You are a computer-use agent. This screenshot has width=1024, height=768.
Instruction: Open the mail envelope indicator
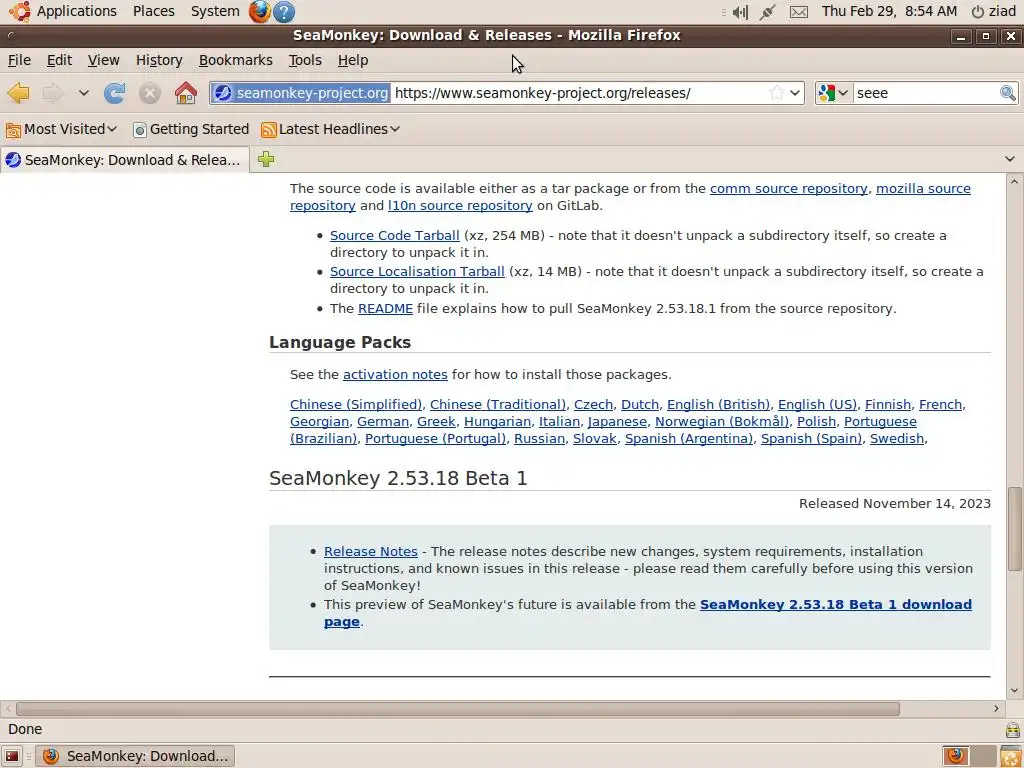[799, 12]
